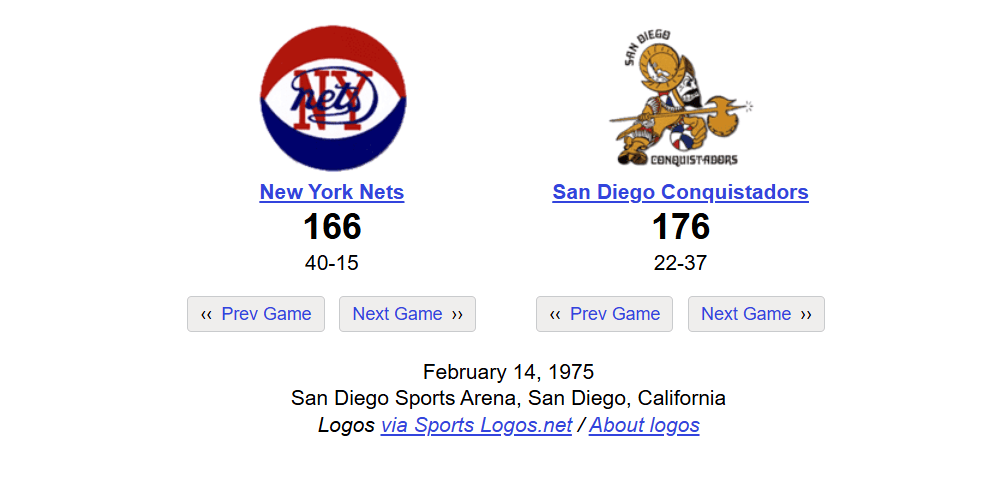Click the San Diego Conquistadors logo
Image resolution: width=992 pixels, height=495 pixels.
[681, 98]
